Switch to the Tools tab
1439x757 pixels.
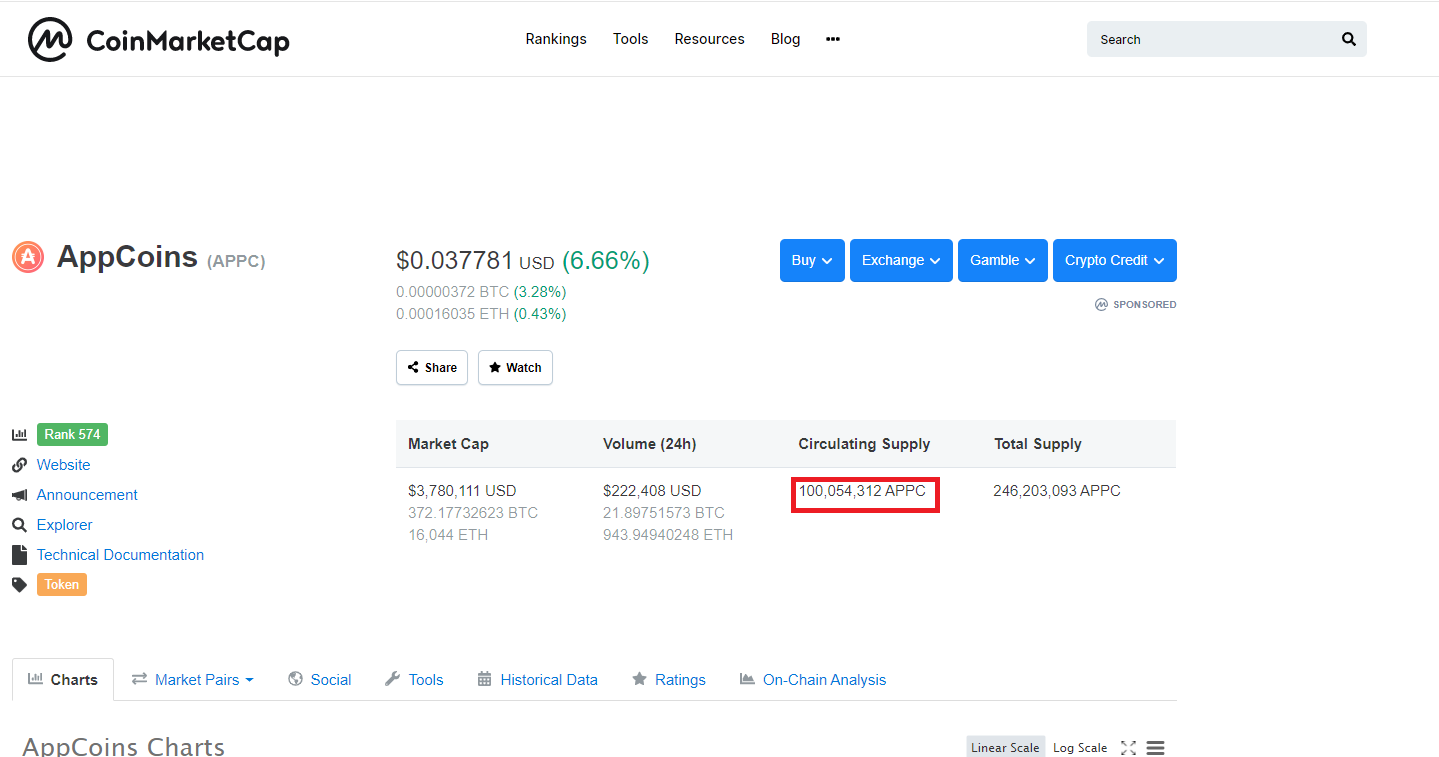point(414,680)
